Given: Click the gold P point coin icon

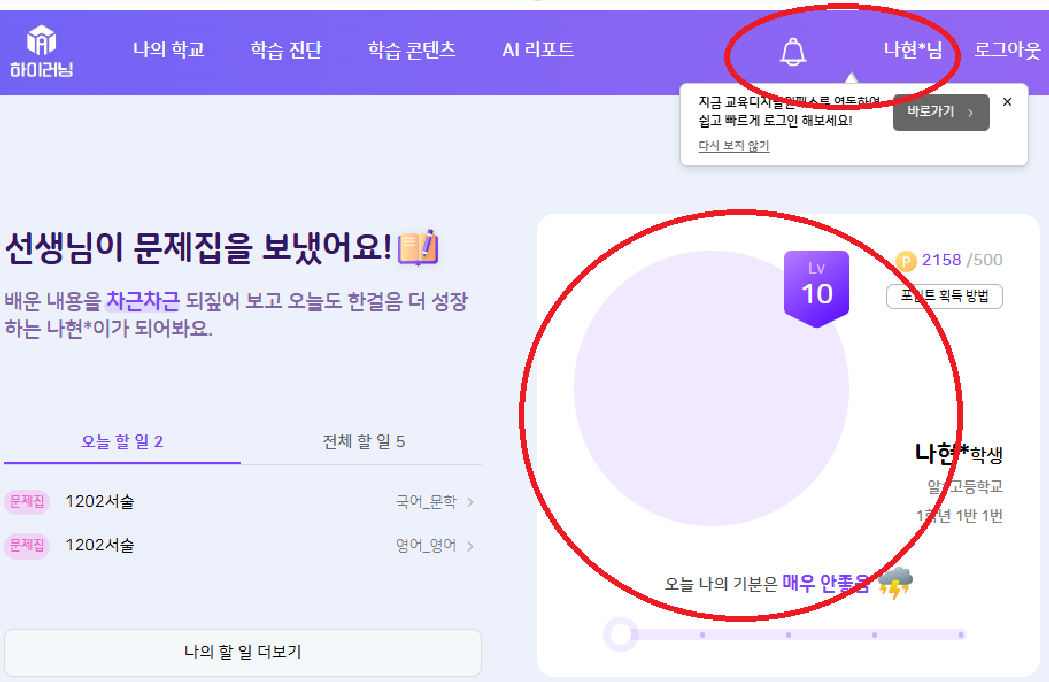Looking at the screenshot, I should pyautogui.click(x=907, y=261).
